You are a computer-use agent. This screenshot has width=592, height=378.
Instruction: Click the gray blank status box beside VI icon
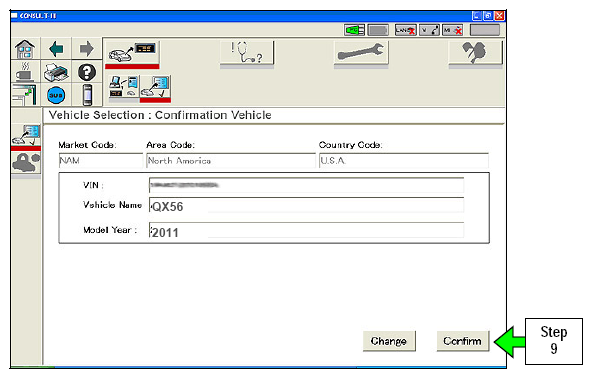[x=378, y=30]
